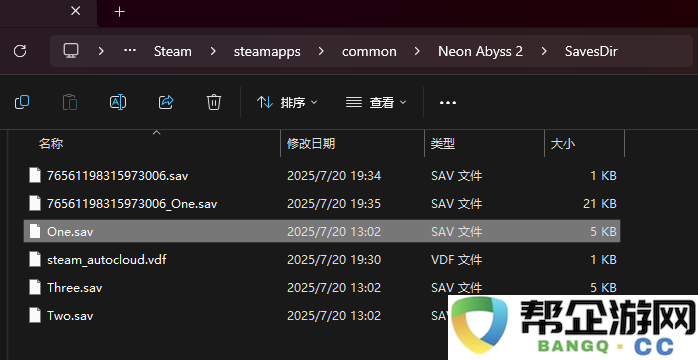
Task: Click the modified date of Two.sav
Action: [334, 316]
